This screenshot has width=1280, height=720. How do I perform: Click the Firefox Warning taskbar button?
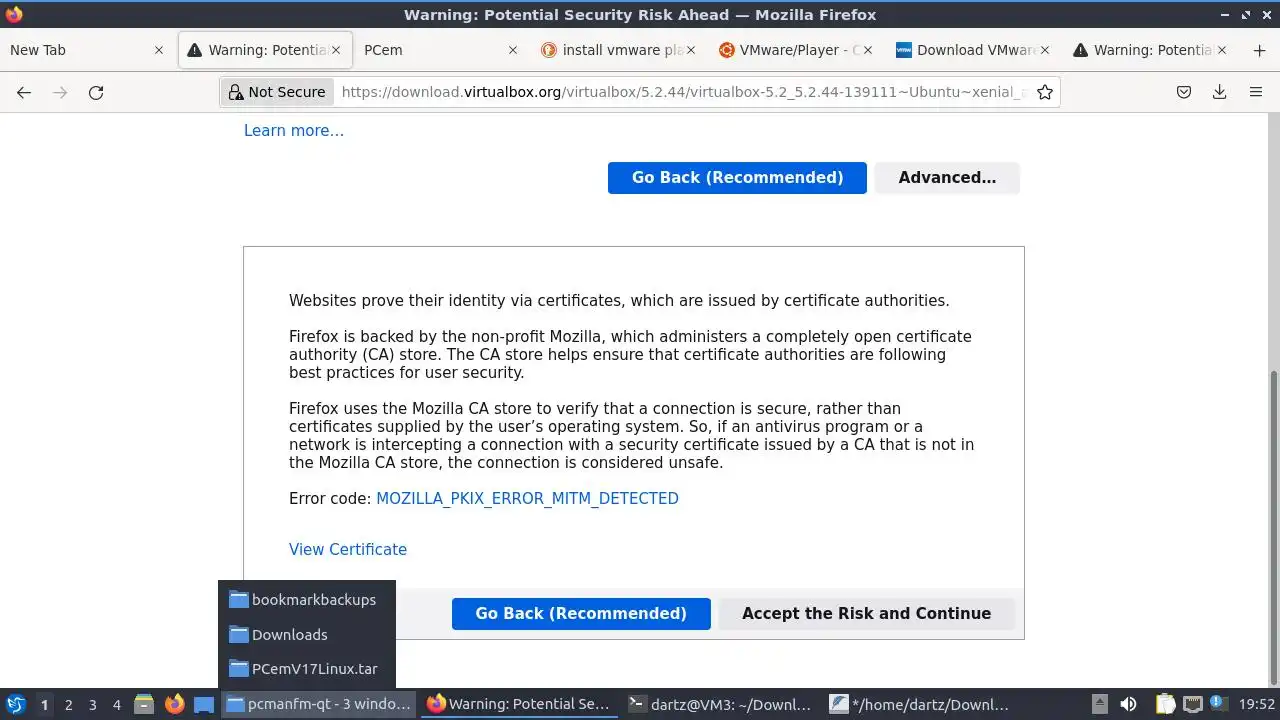click(x=519, y=704)
